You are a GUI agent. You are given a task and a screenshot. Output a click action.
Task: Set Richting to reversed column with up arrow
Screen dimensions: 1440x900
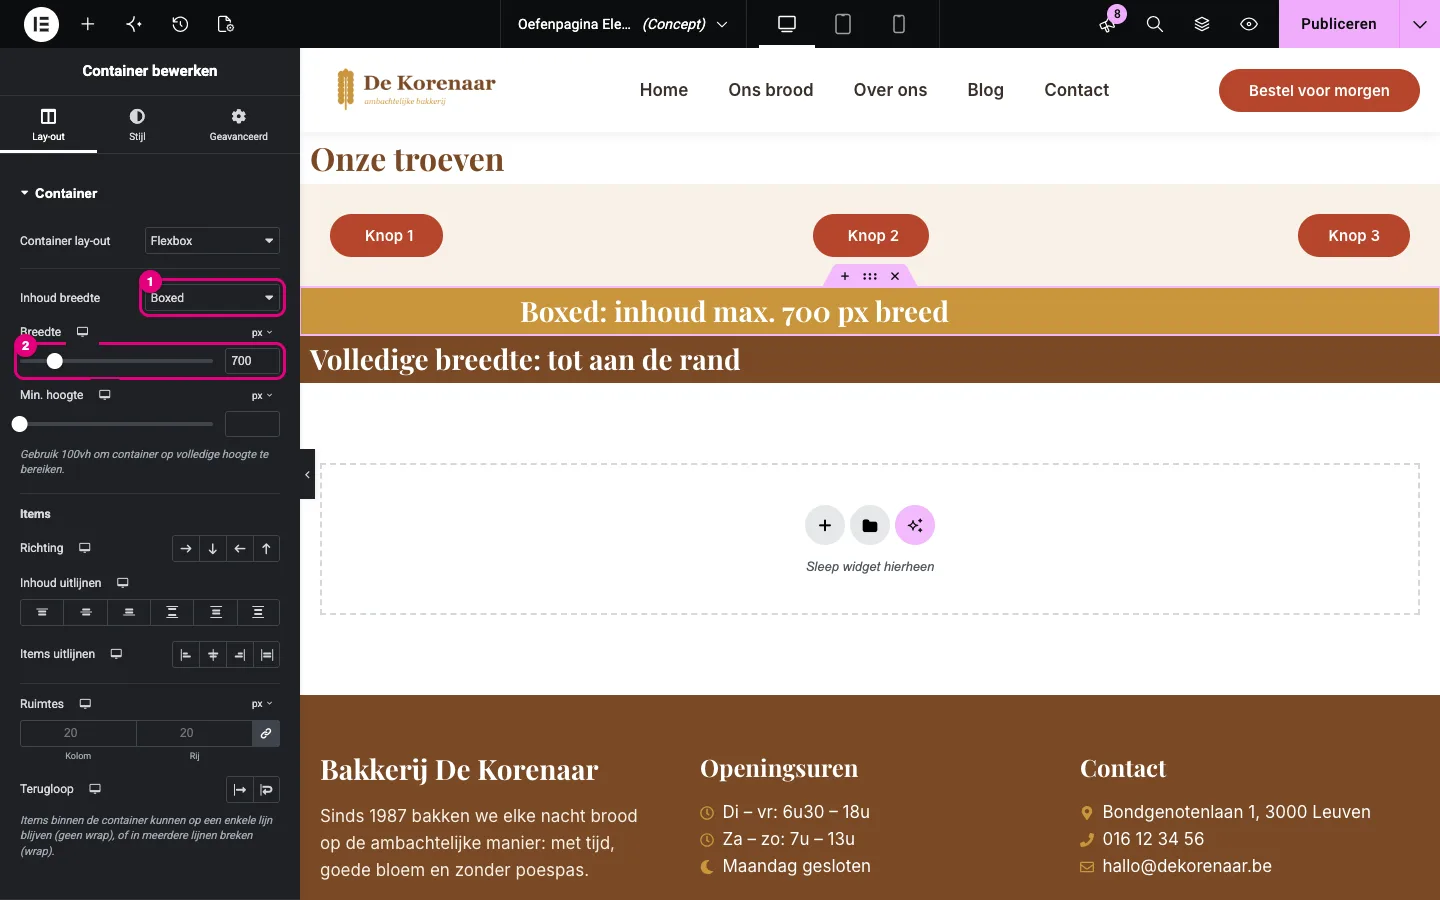(267, 549)
